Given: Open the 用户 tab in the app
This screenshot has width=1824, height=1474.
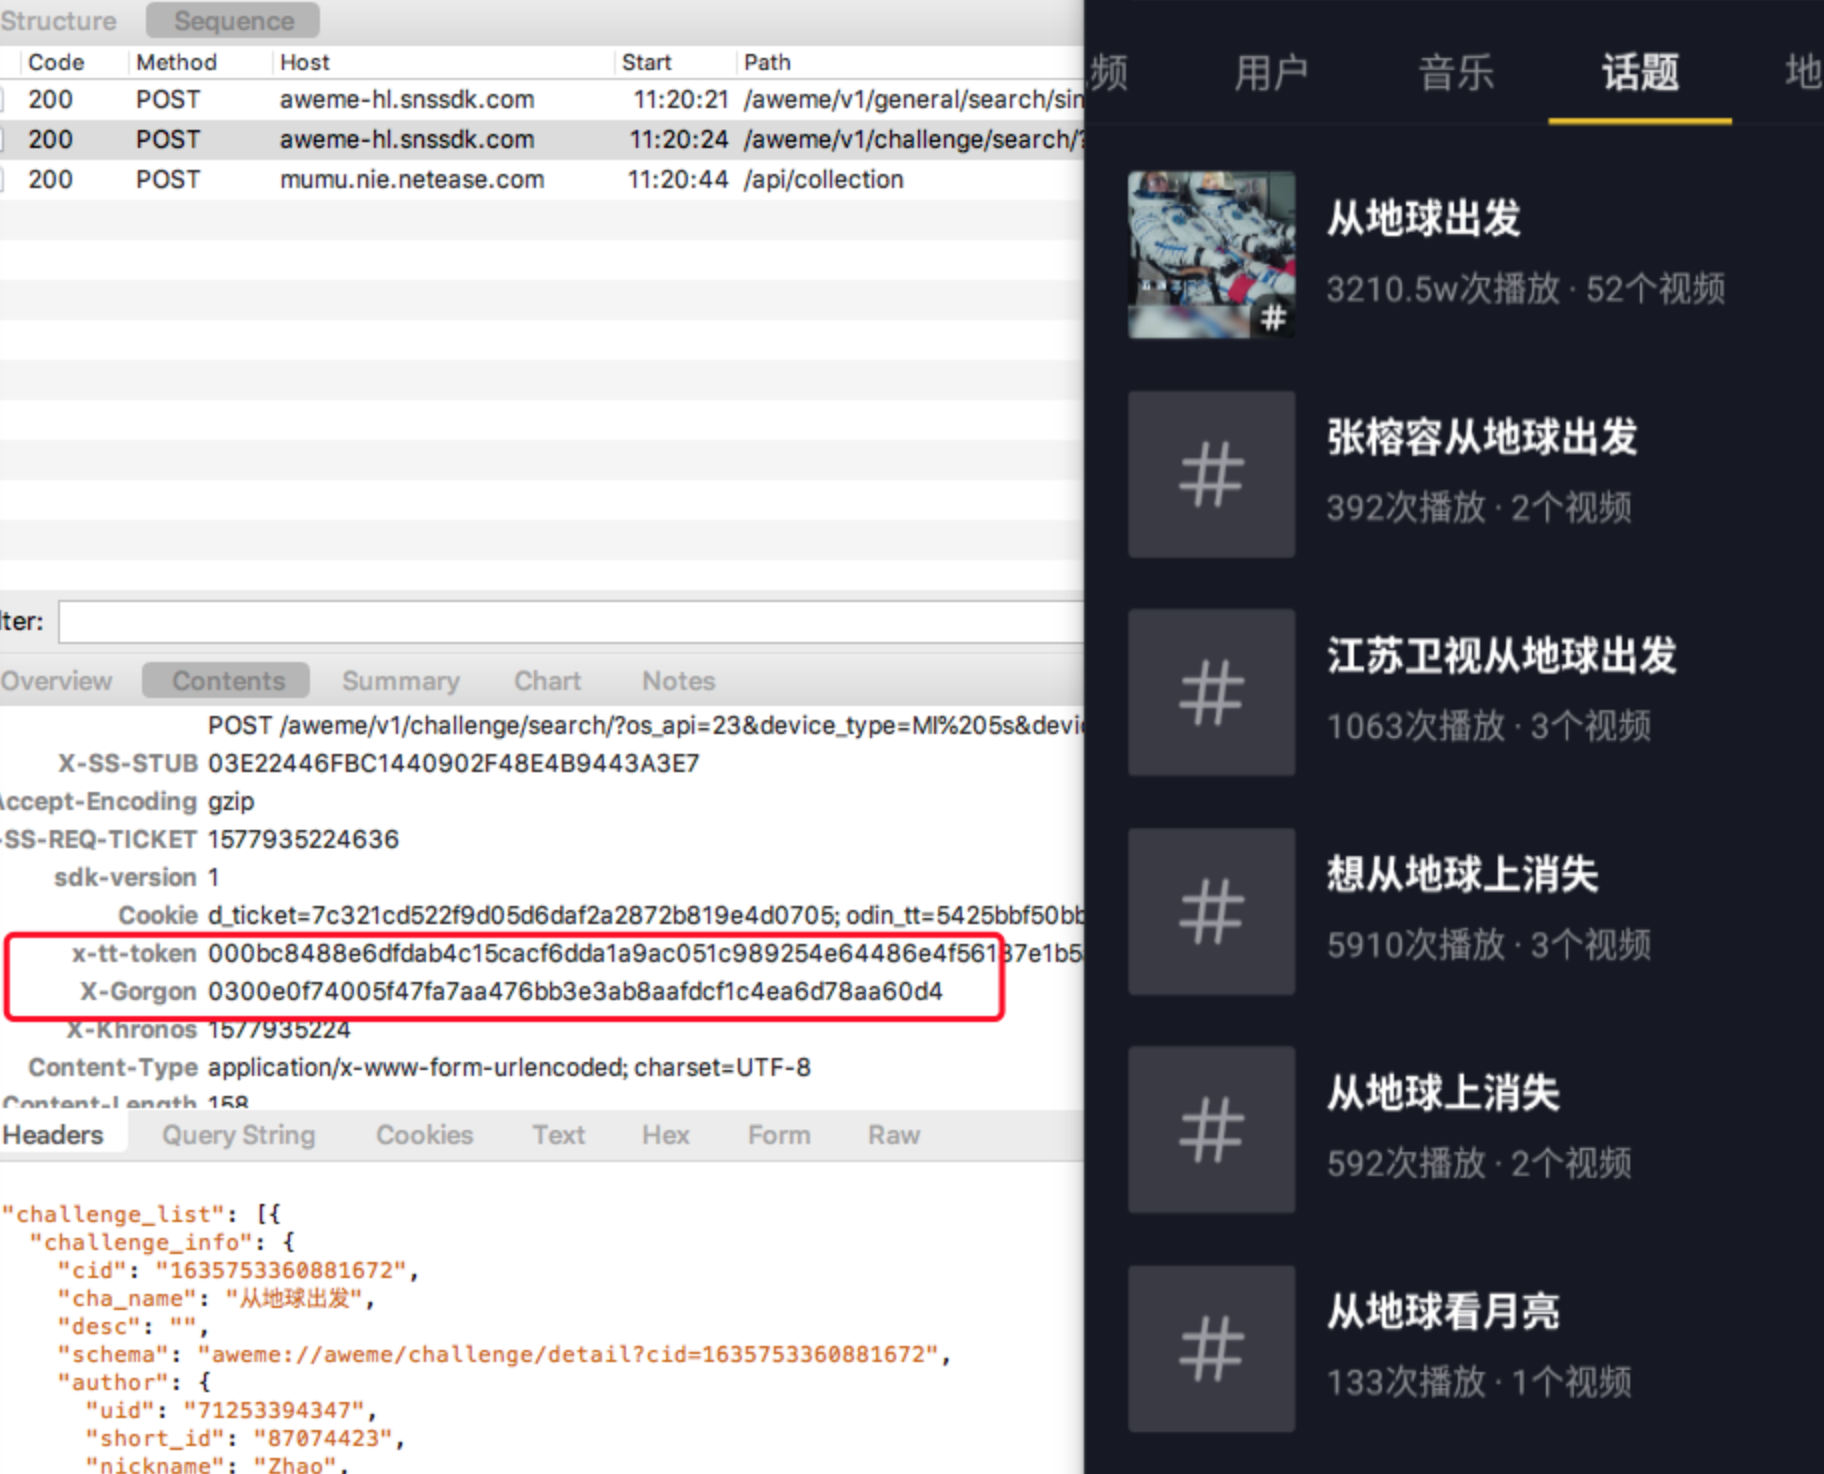Looking at the screenshot, I should pyautogui.click(x=1270, y=73).
